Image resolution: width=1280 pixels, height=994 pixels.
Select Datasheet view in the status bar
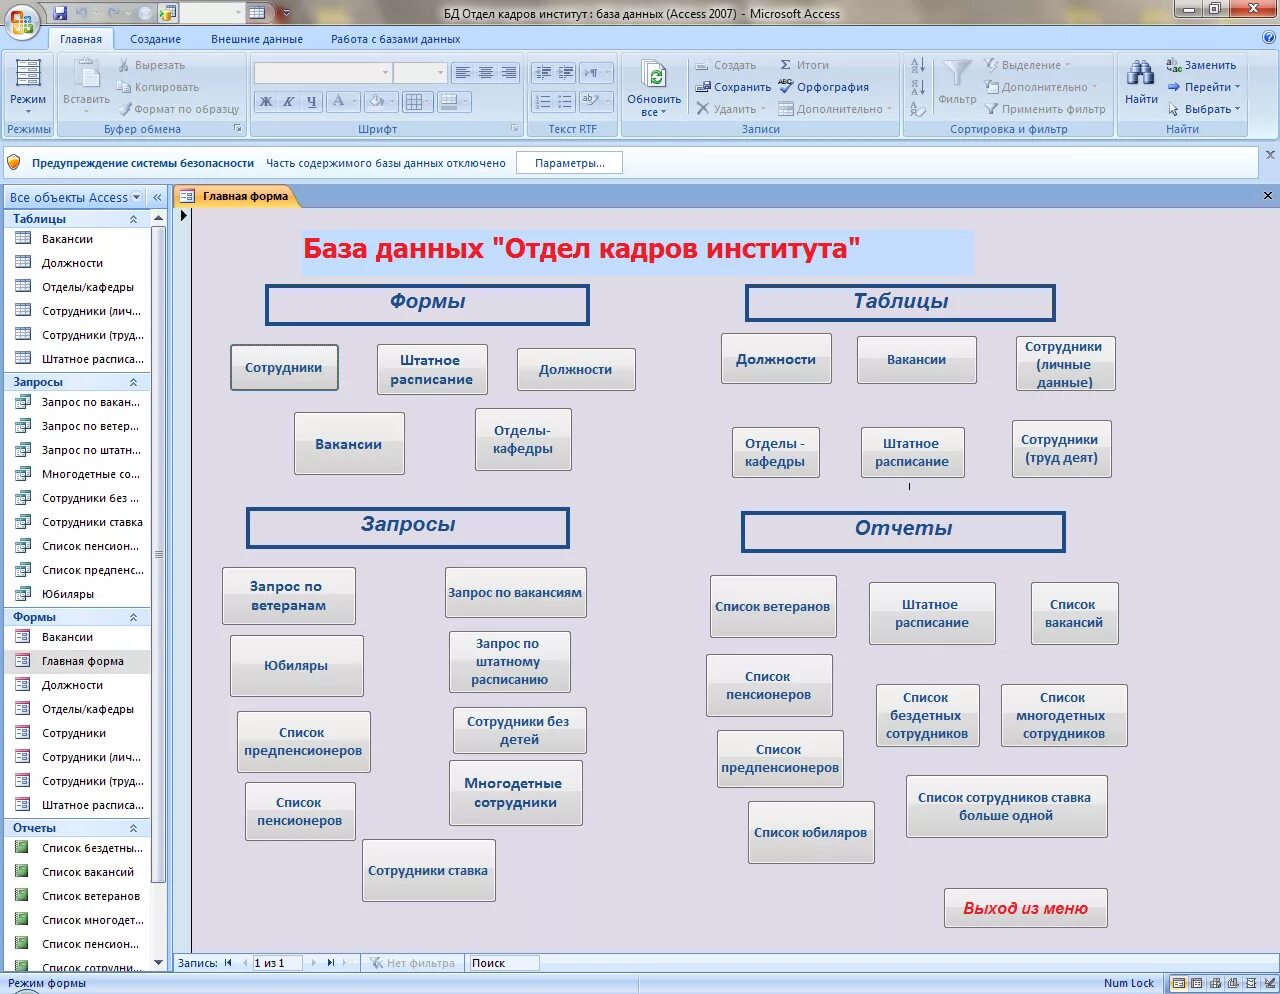click(1198, 984)
